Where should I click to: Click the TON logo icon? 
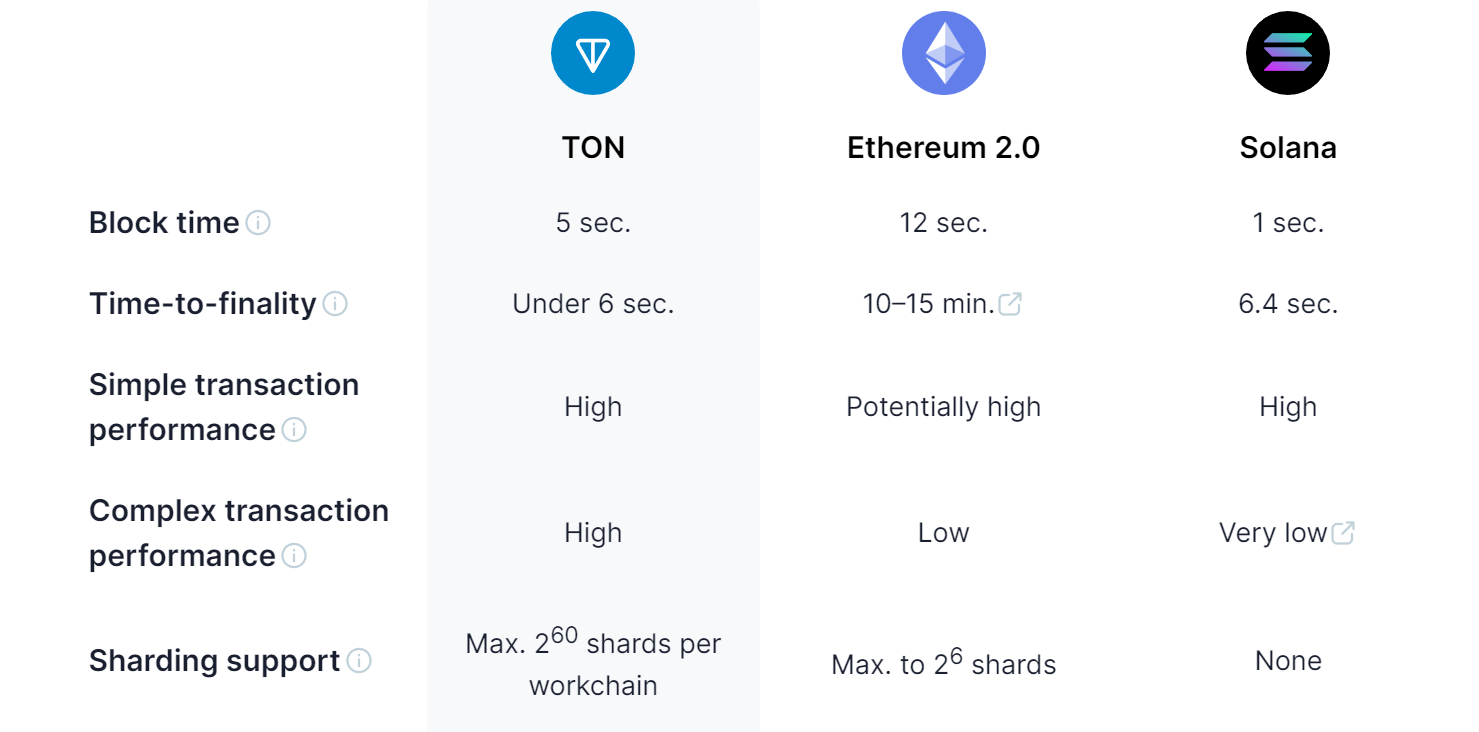[x=593, y=53]
